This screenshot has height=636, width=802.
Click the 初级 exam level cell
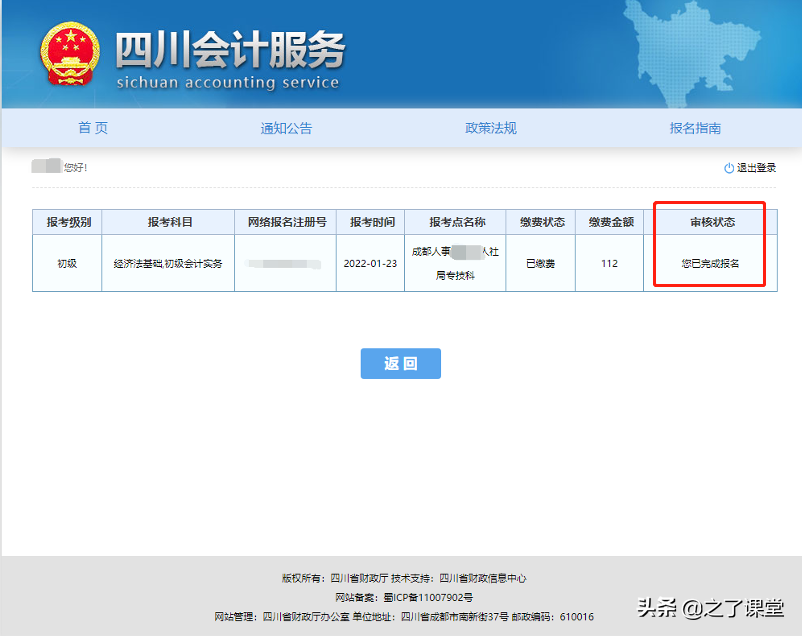(x=66, y=262)
